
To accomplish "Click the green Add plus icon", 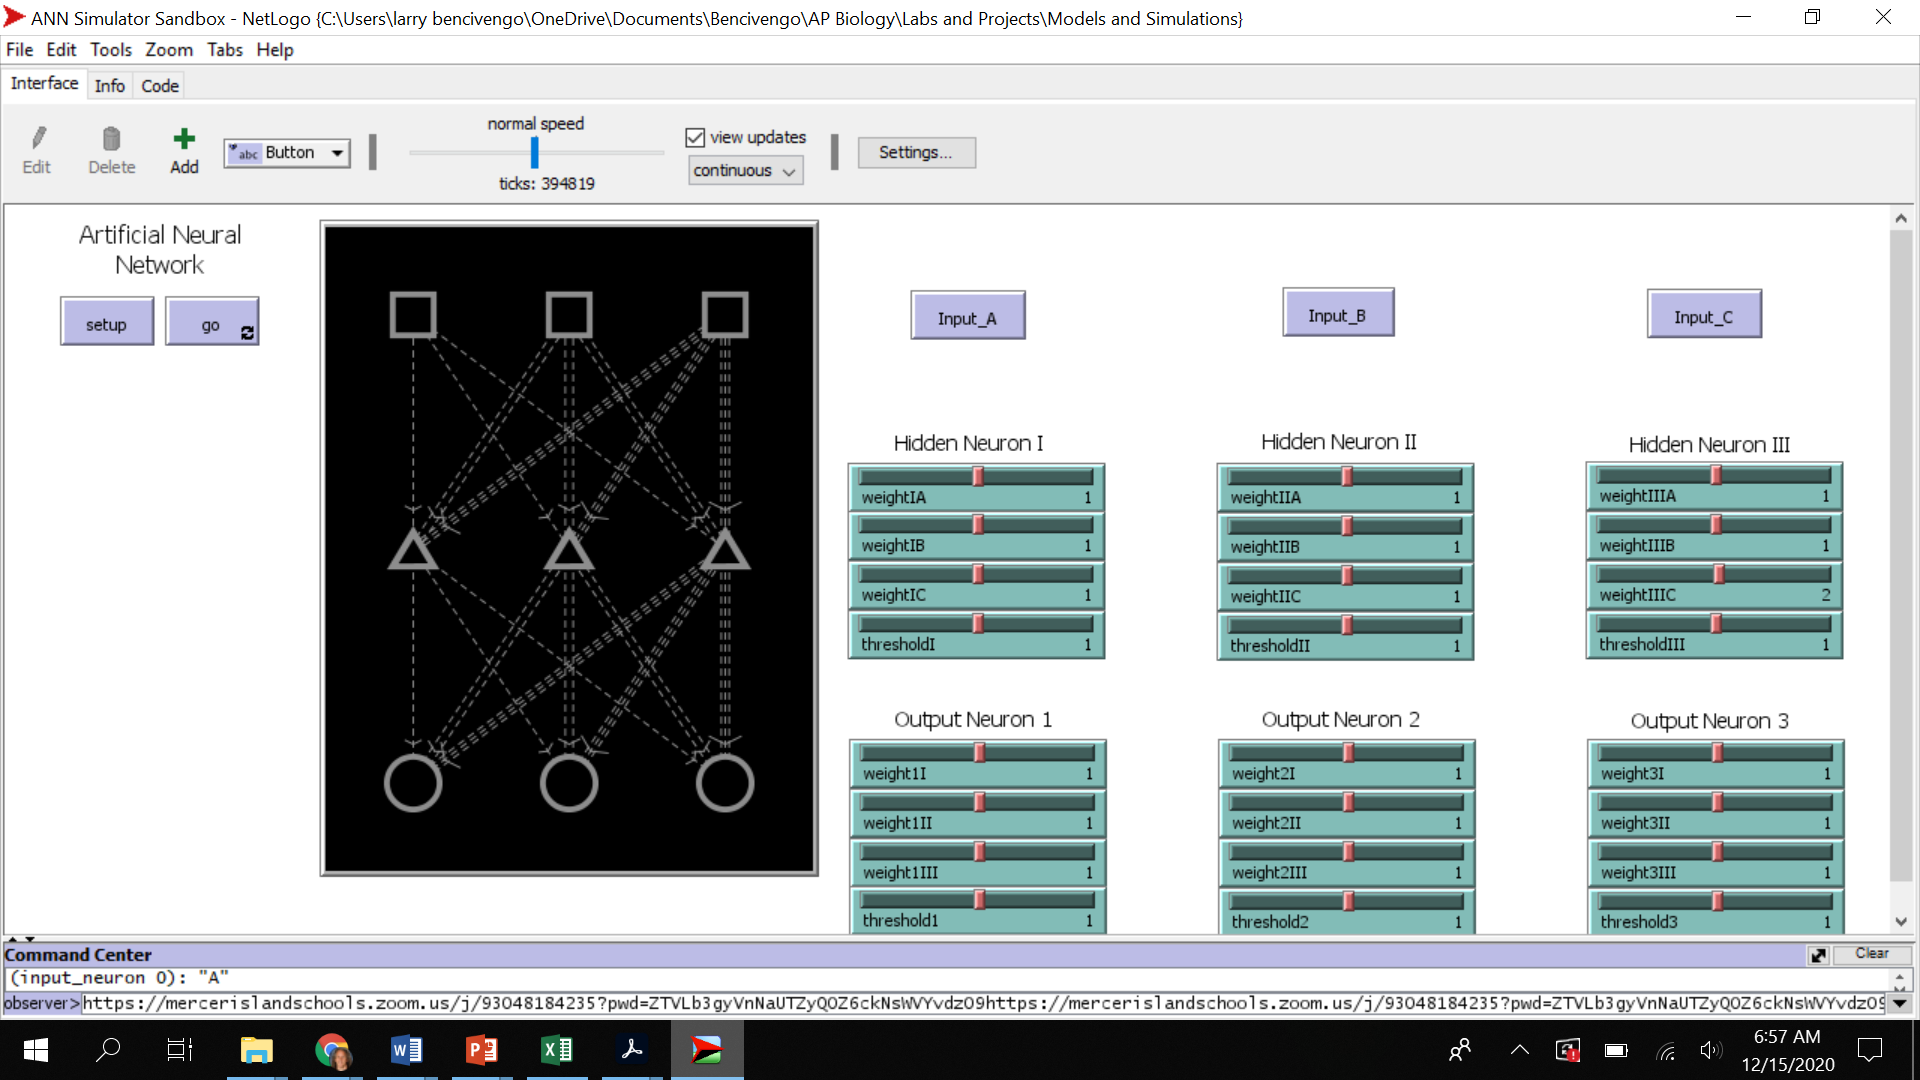I will tap(184, 139).
